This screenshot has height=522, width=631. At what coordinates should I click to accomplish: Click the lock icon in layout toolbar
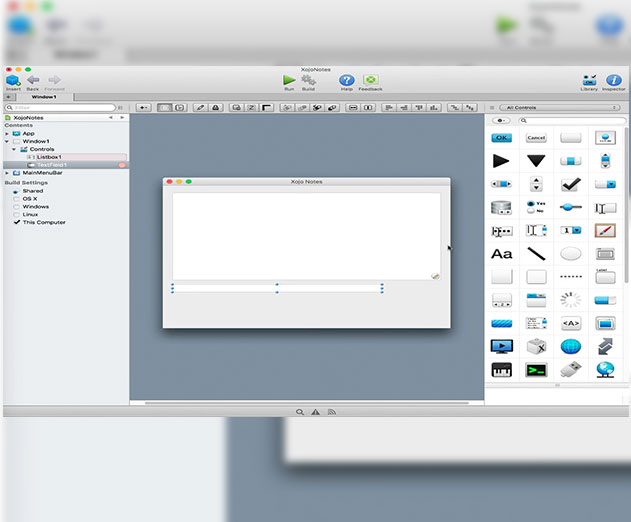[x=216, y=107]
